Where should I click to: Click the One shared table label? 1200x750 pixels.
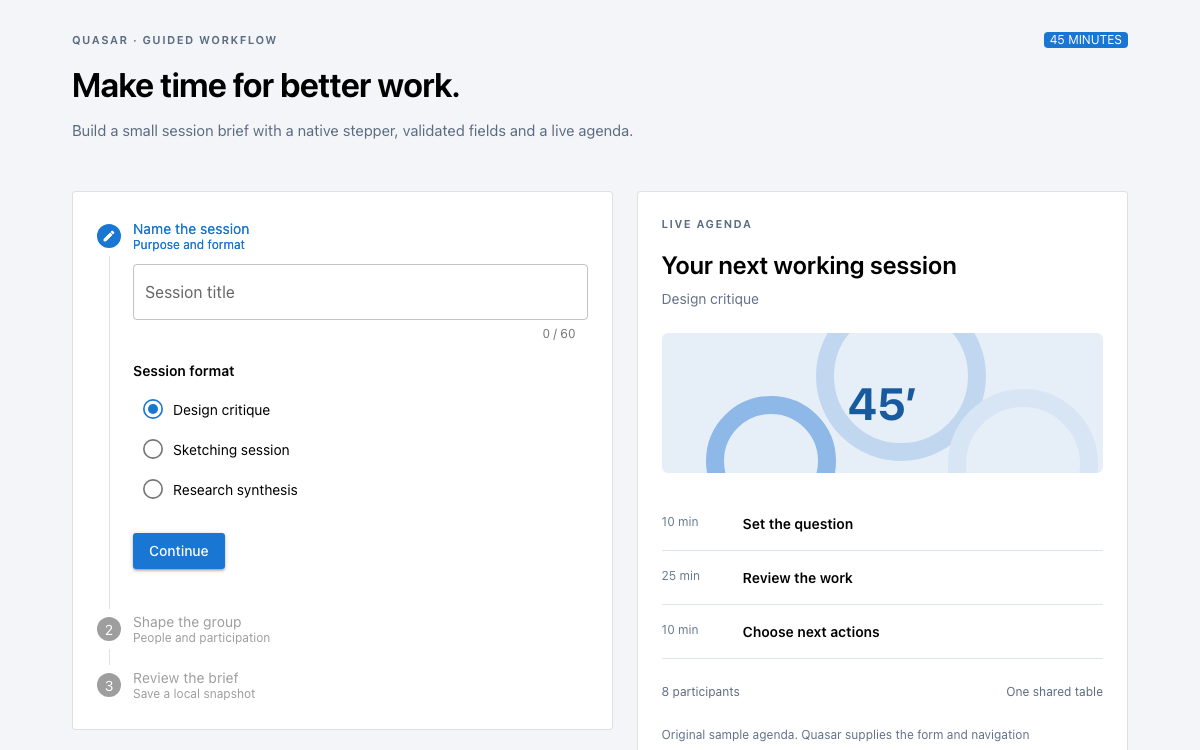(1054, 692)
